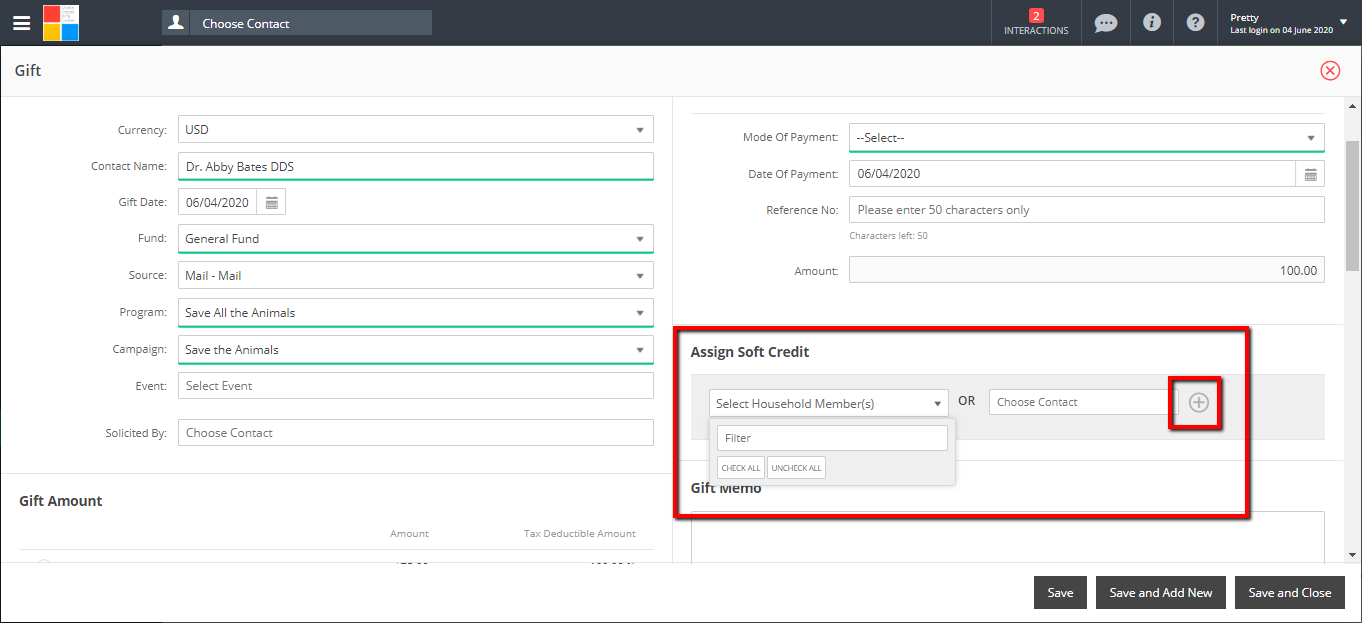Click the household member Filter box
1362x623 pixels.
pyautogui.click(x=832, y=438)
